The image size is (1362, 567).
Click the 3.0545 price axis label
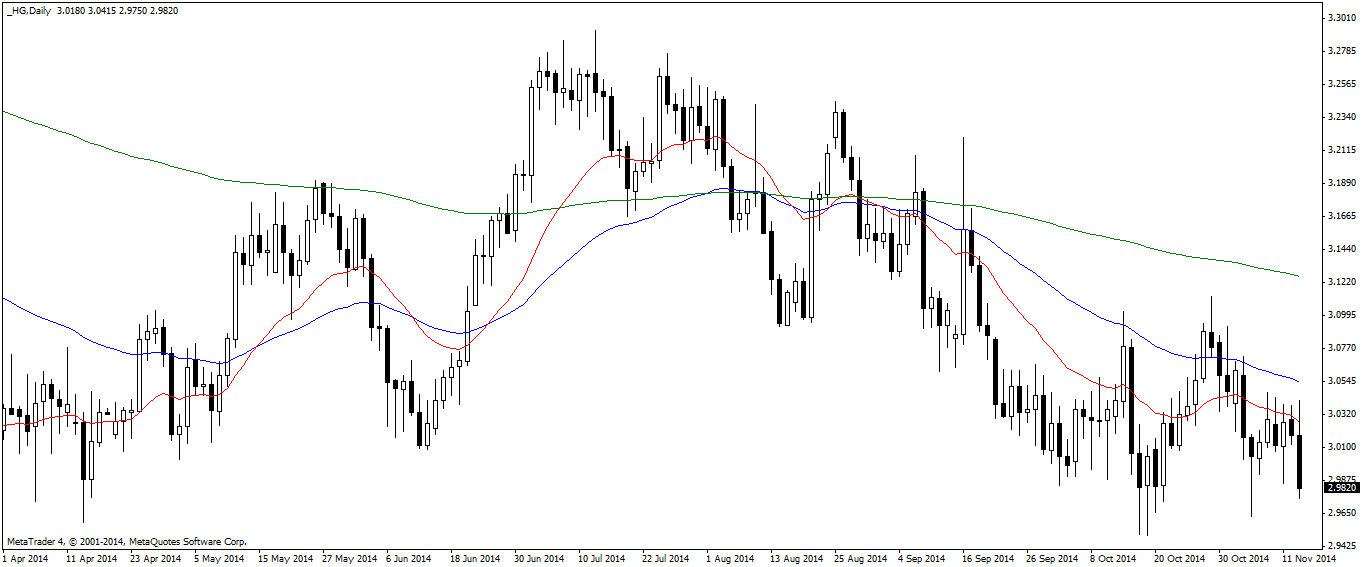click(x=1341, y=381)
